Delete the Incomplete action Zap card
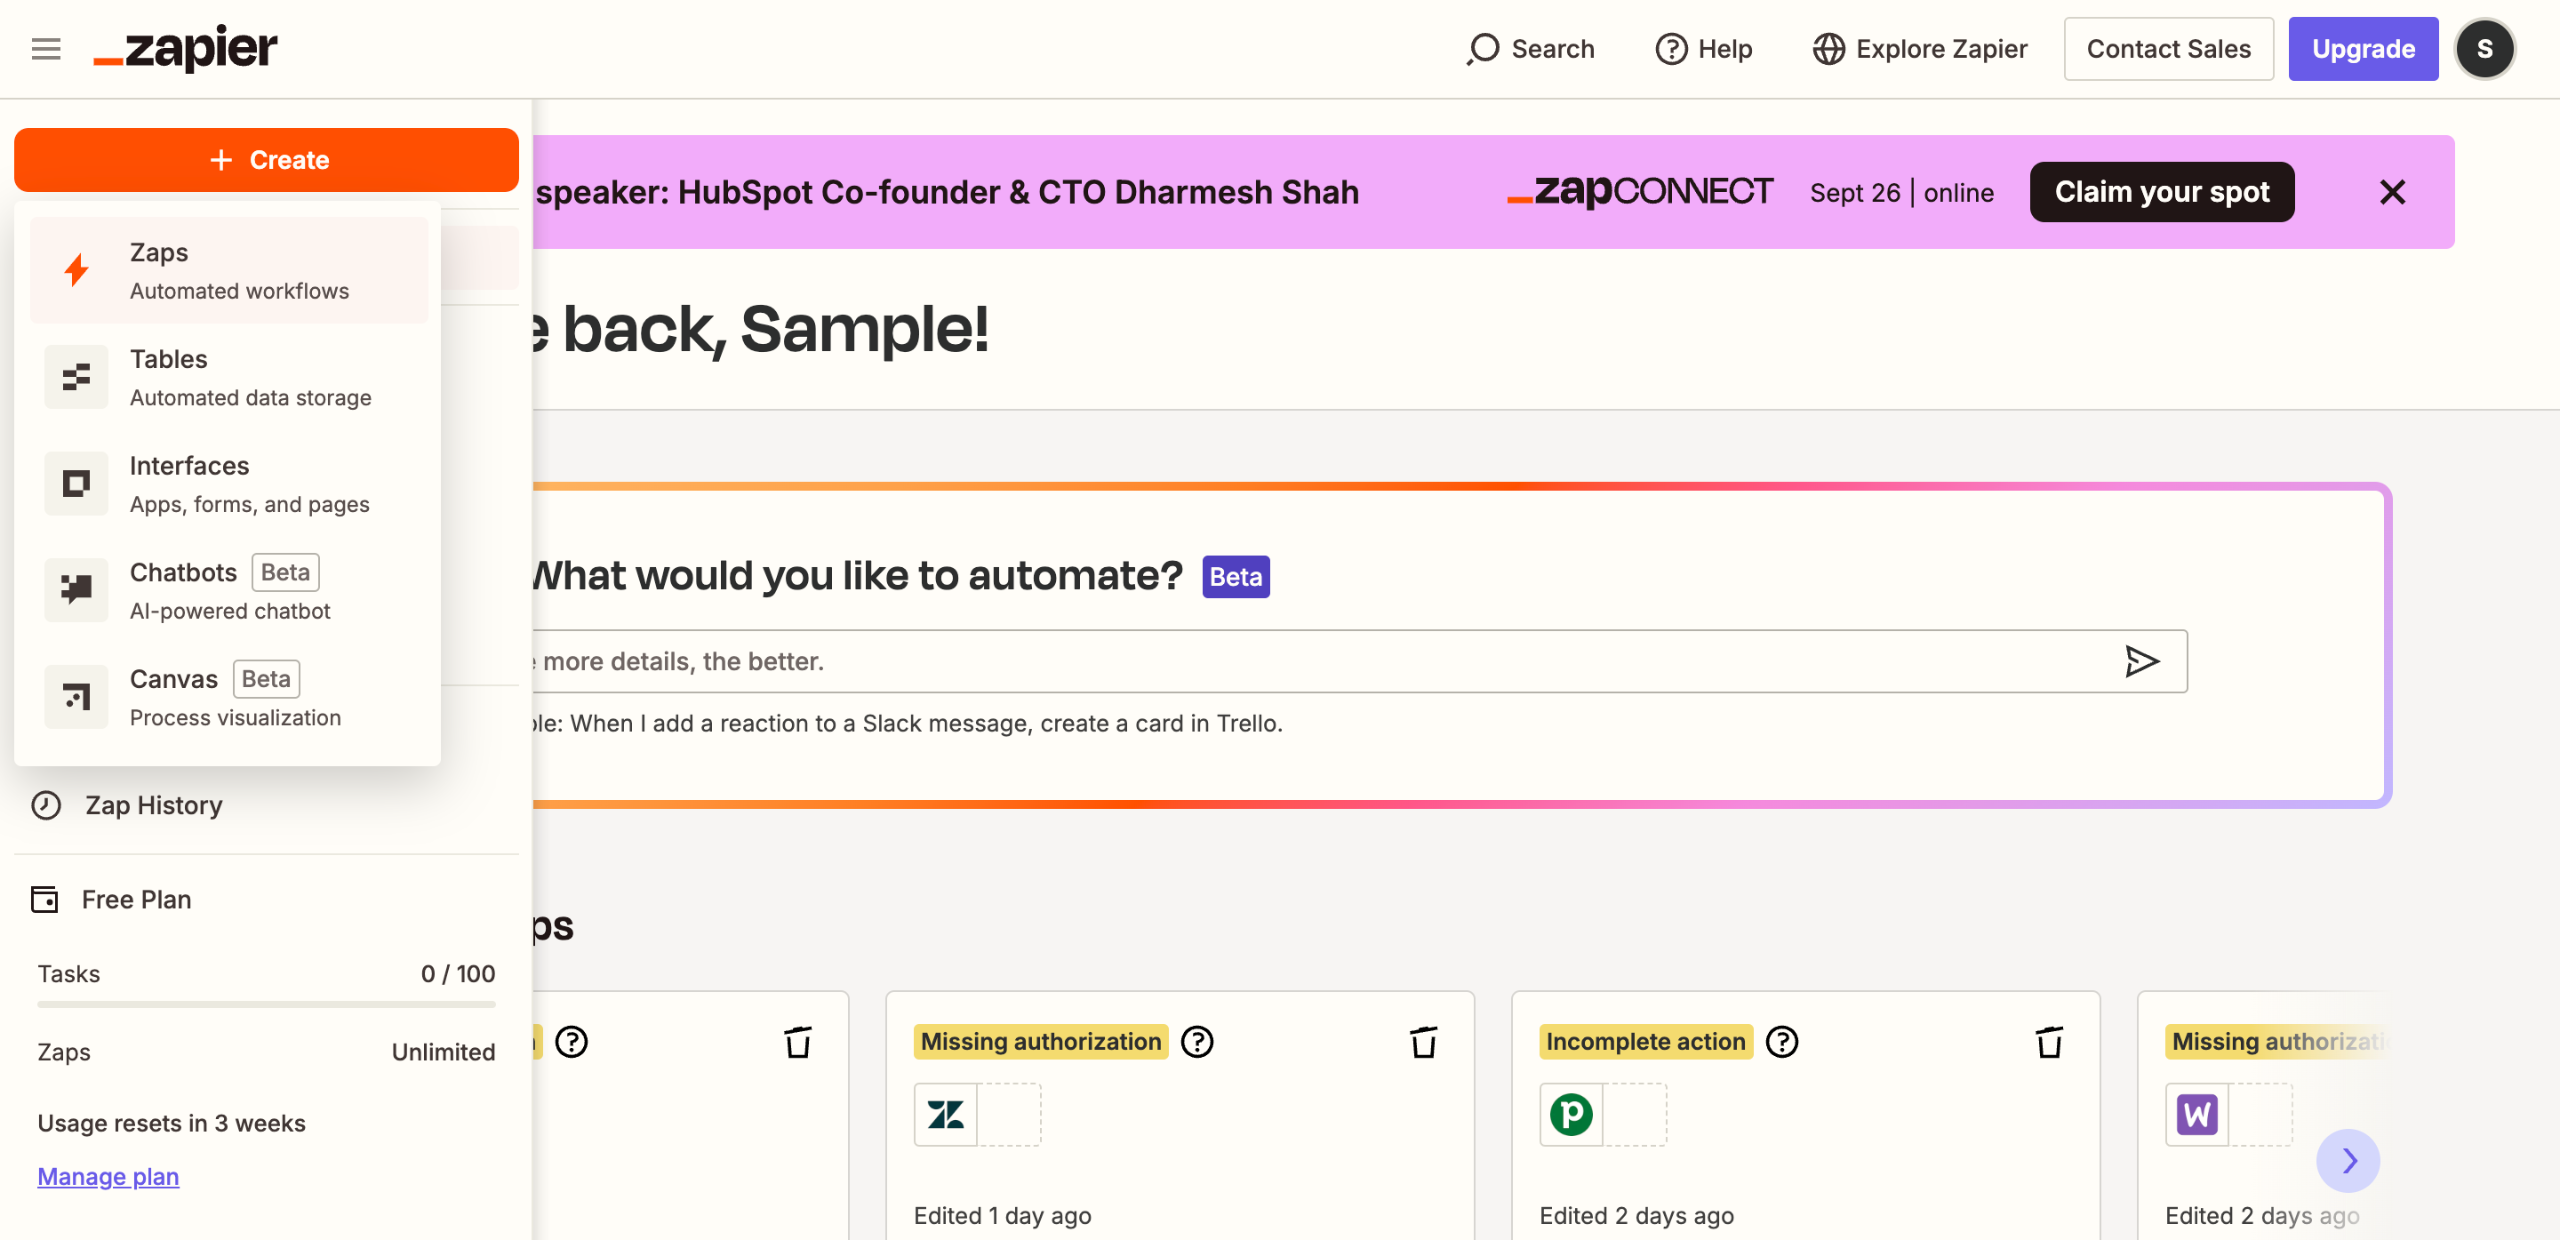Image resolution: width=2560 pixels, height=1240 pixels. 2049,1042
